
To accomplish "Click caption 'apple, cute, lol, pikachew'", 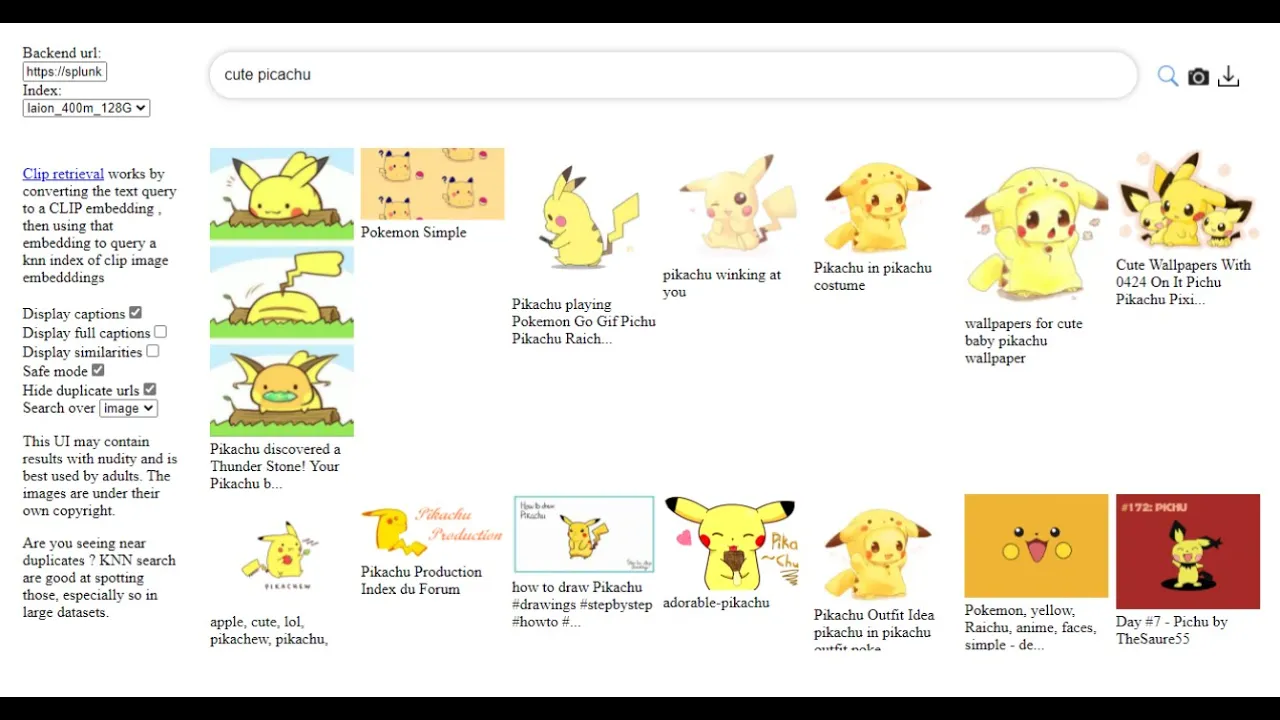I will pos(269,630).
